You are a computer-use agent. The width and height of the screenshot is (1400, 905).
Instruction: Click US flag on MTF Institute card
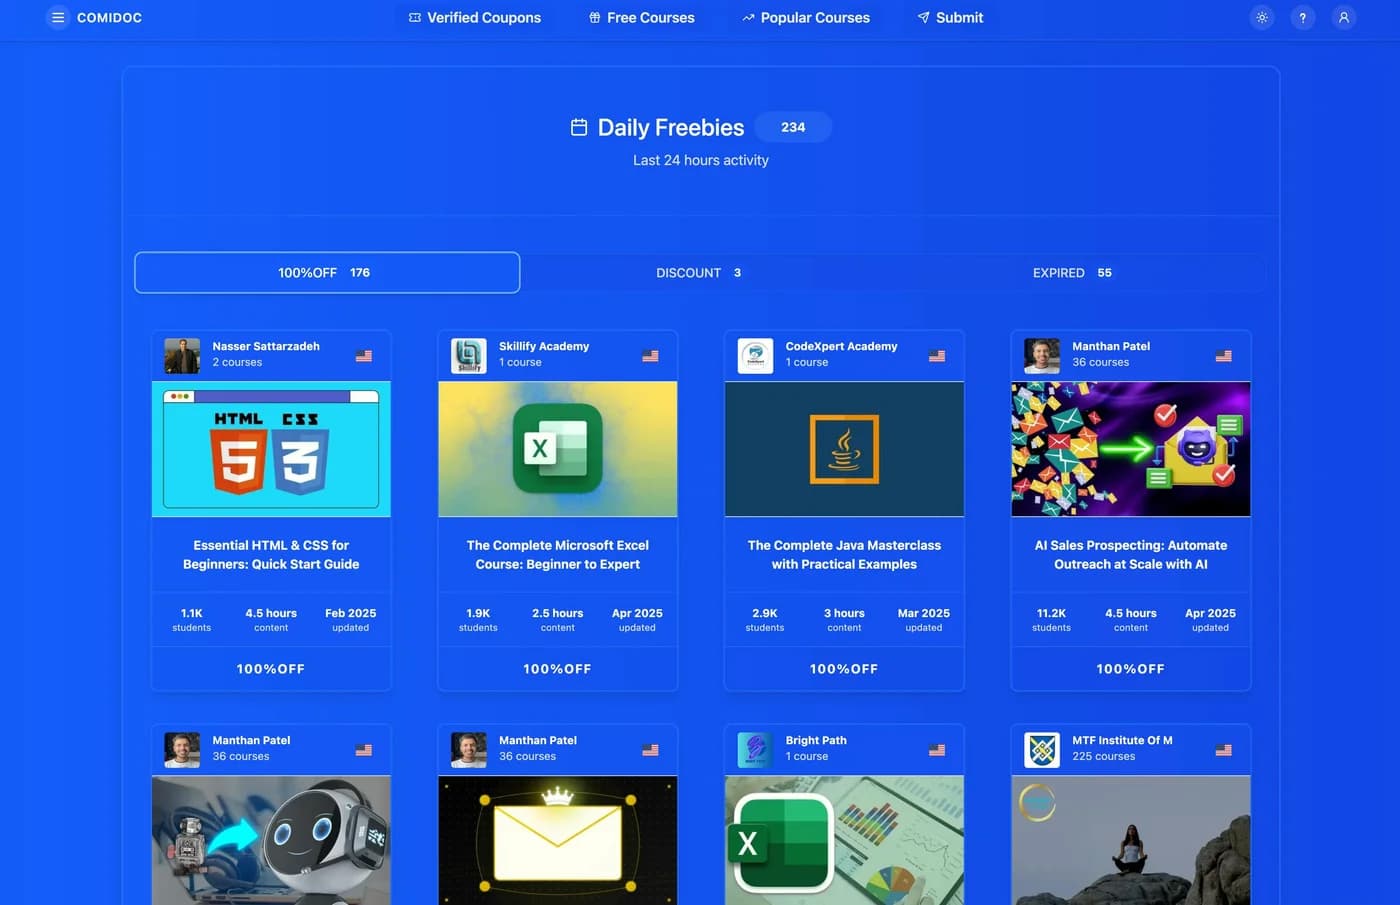[1223, 750]
